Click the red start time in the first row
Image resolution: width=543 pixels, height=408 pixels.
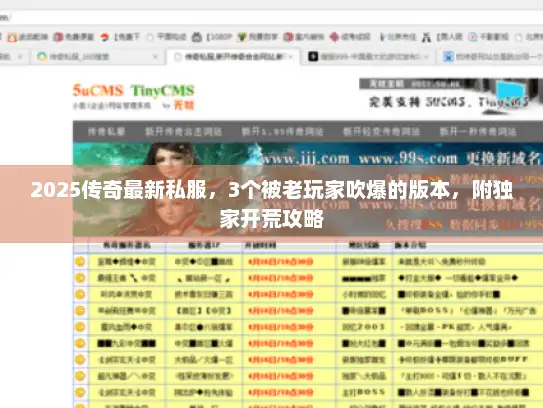(281, 261)
